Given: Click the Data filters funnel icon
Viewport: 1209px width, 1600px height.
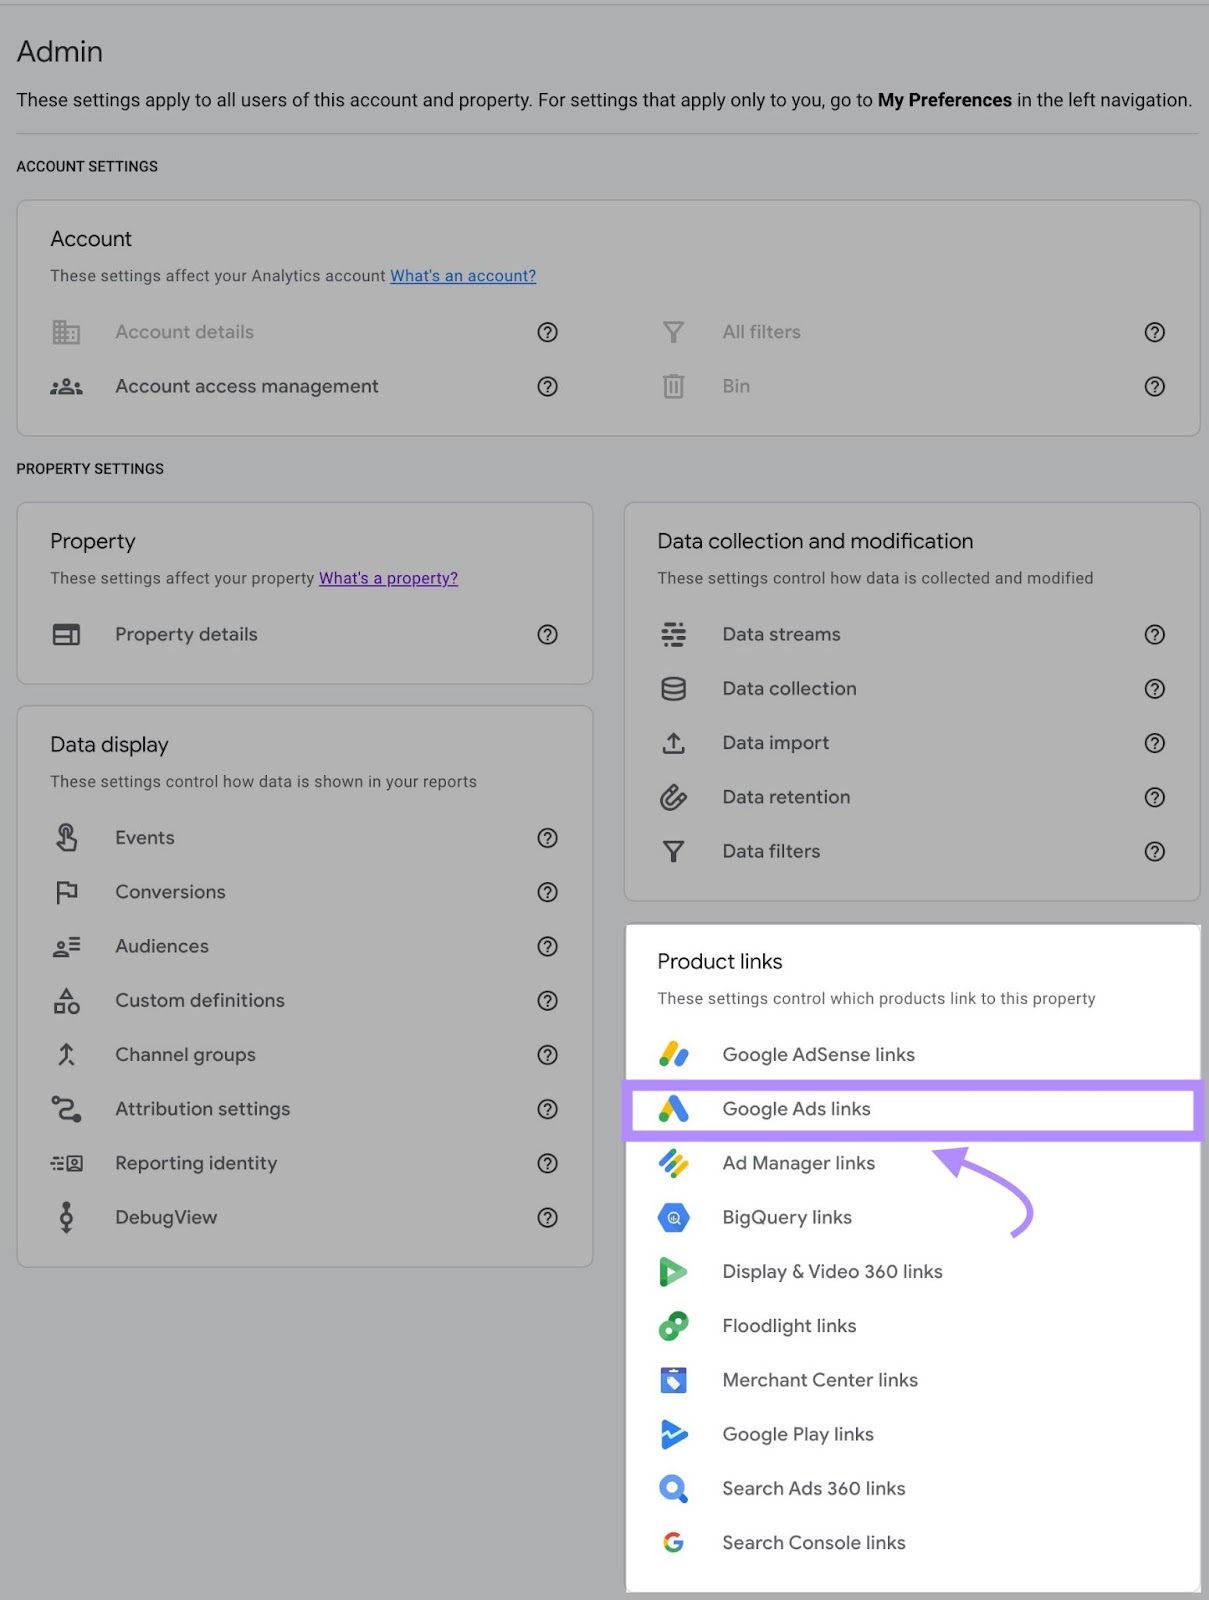Looking at the screenshot, I should coord(674,851).
